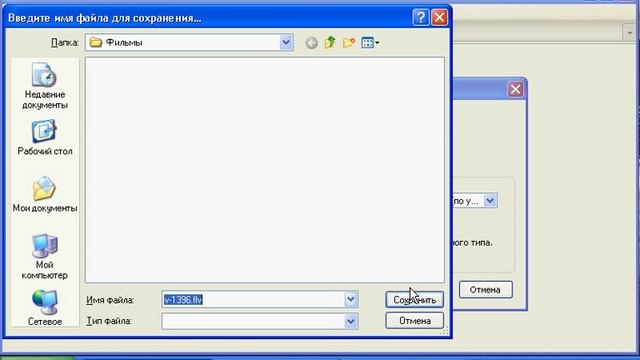Go to Рабочий стол location
This screenshot has width=640, height=360.
click(x=44, y=138)
